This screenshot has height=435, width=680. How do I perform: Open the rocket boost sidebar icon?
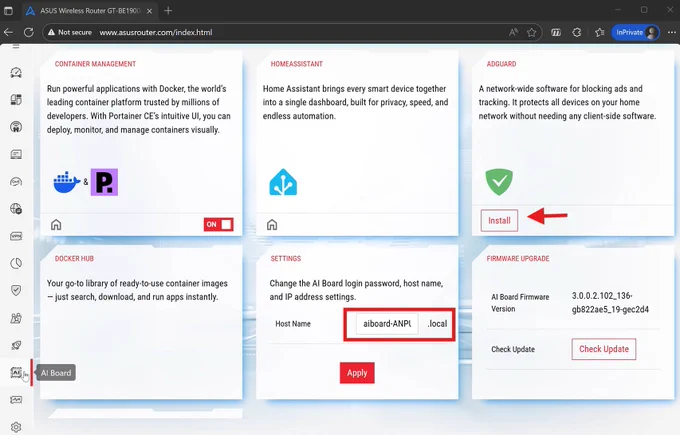coord(16,345)
